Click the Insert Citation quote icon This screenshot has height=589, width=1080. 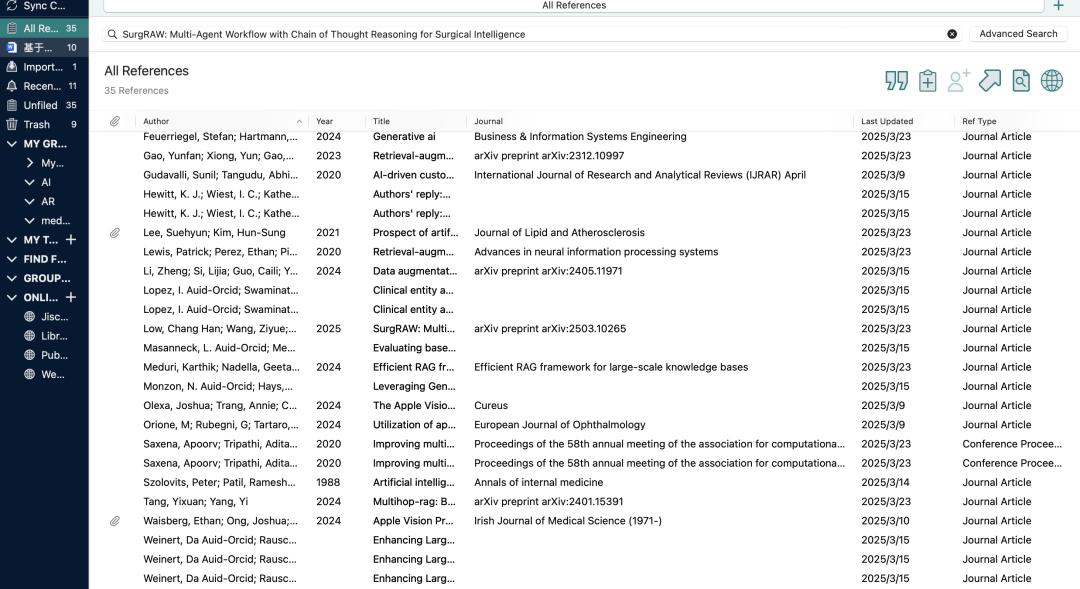point(896,81)
